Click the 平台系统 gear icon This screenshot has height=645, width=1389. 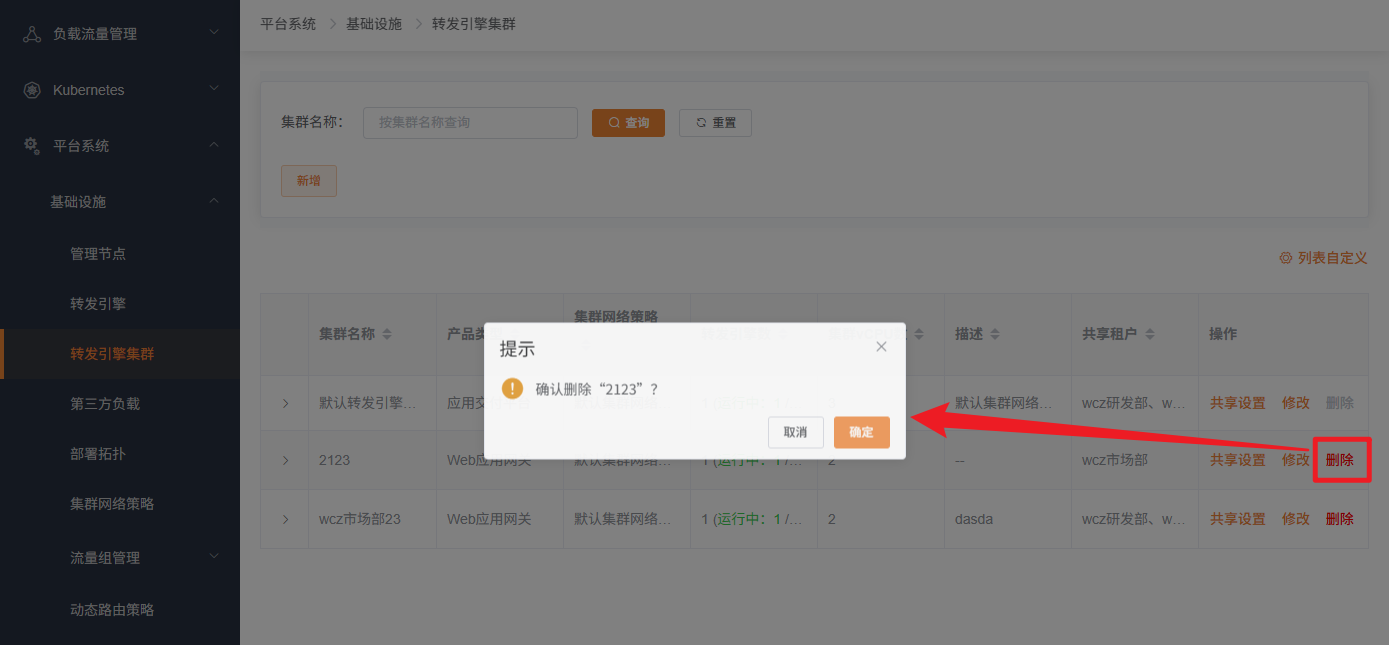(32, 146)
